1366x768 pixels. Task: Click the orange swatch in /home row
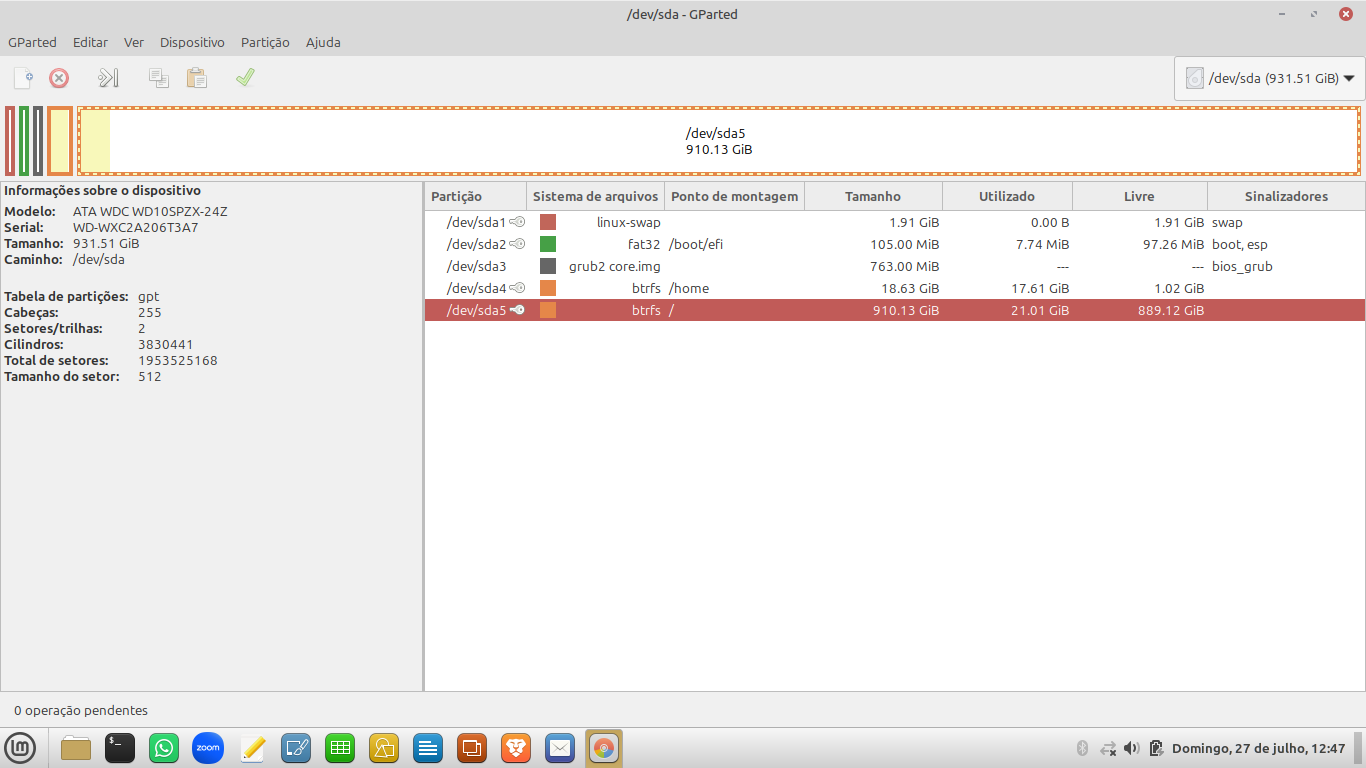click(548, 288)
